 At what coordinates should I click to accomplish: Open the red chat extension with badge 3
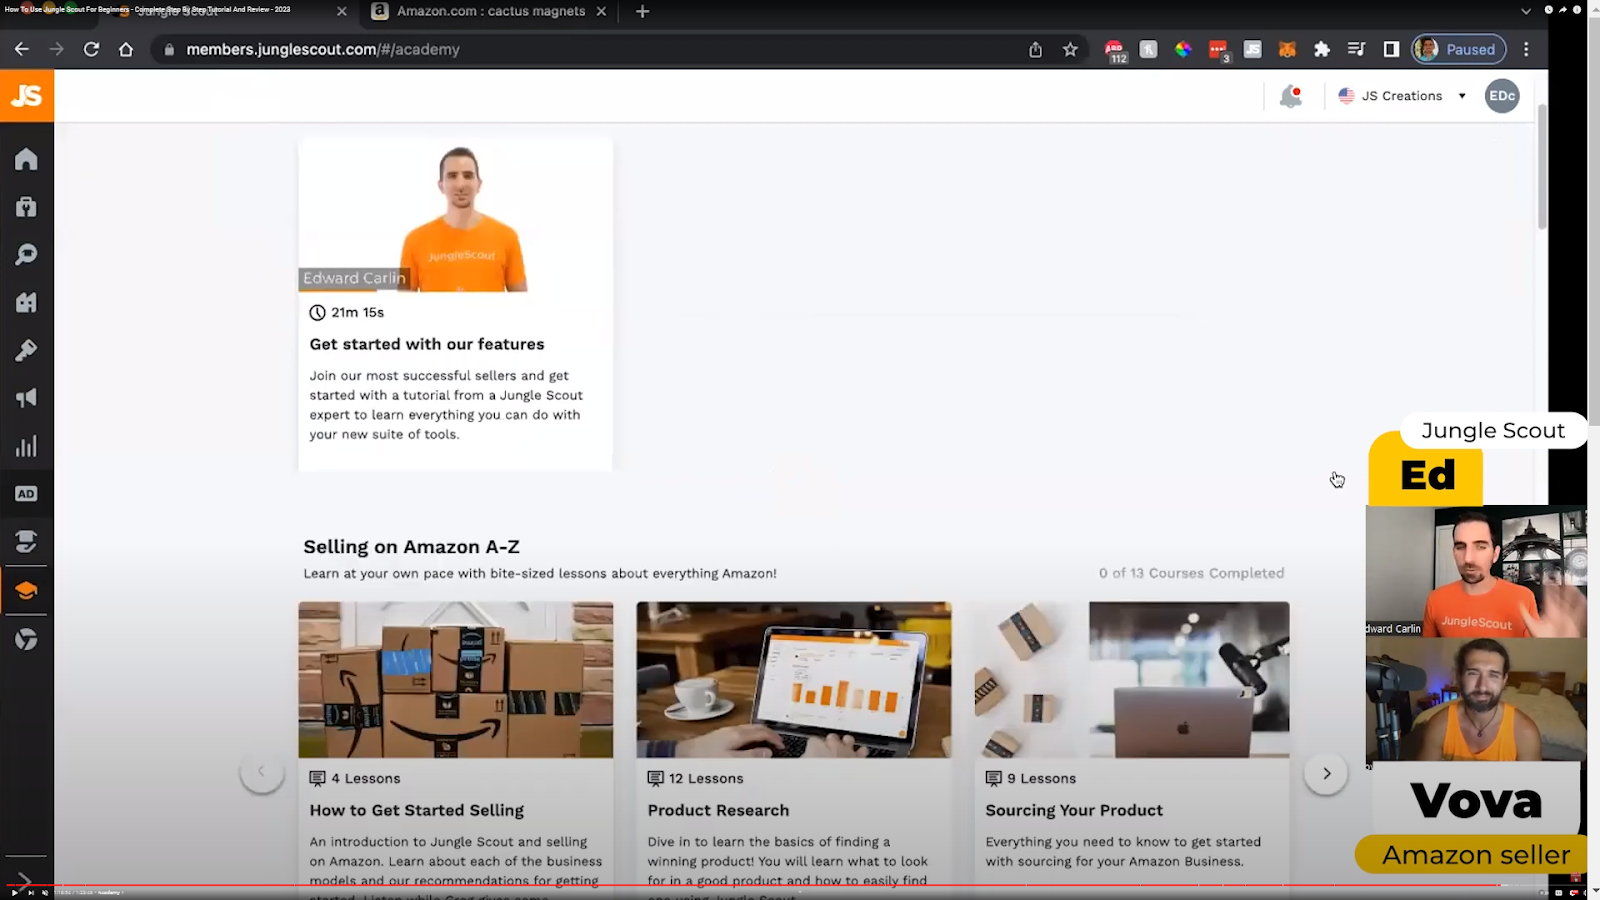(1218, 50)
